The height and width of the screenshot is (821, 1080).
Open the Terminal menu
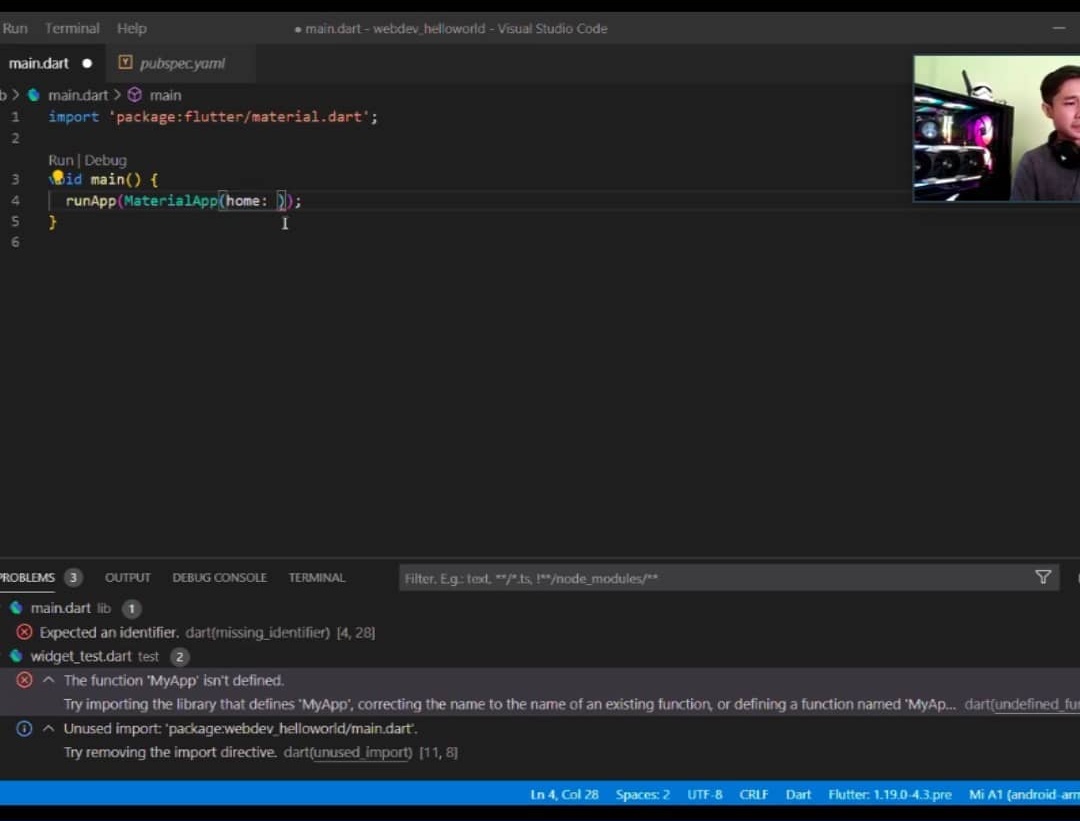(x=72, y=28)
